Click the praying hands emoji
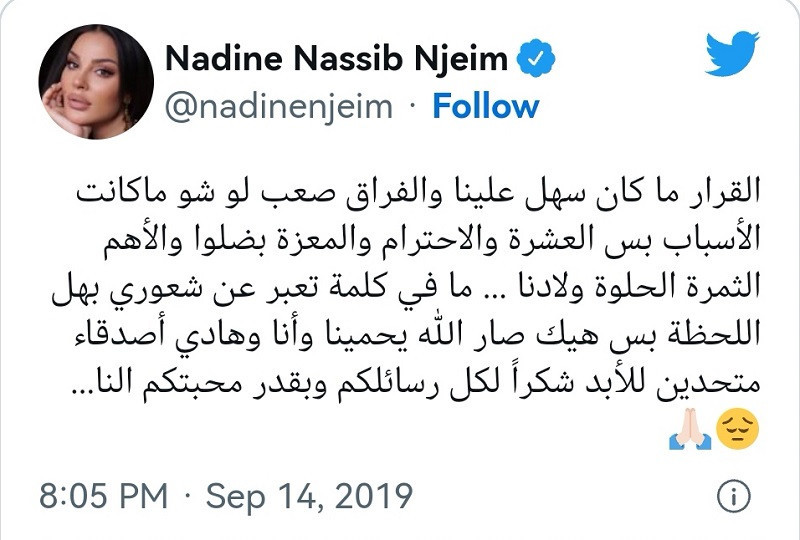This screenshot has width=800, height=540. (690, 429)
